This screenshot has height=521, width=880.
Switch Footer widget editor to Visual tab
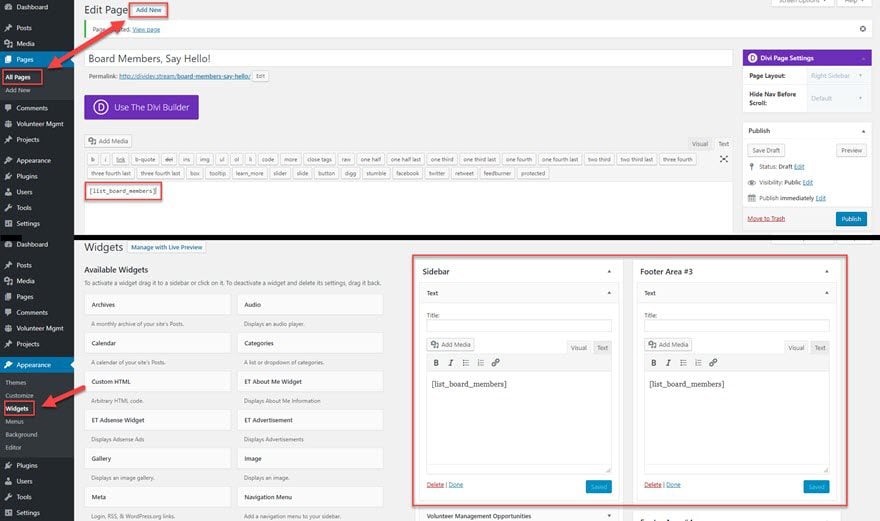tap(796, 348)
